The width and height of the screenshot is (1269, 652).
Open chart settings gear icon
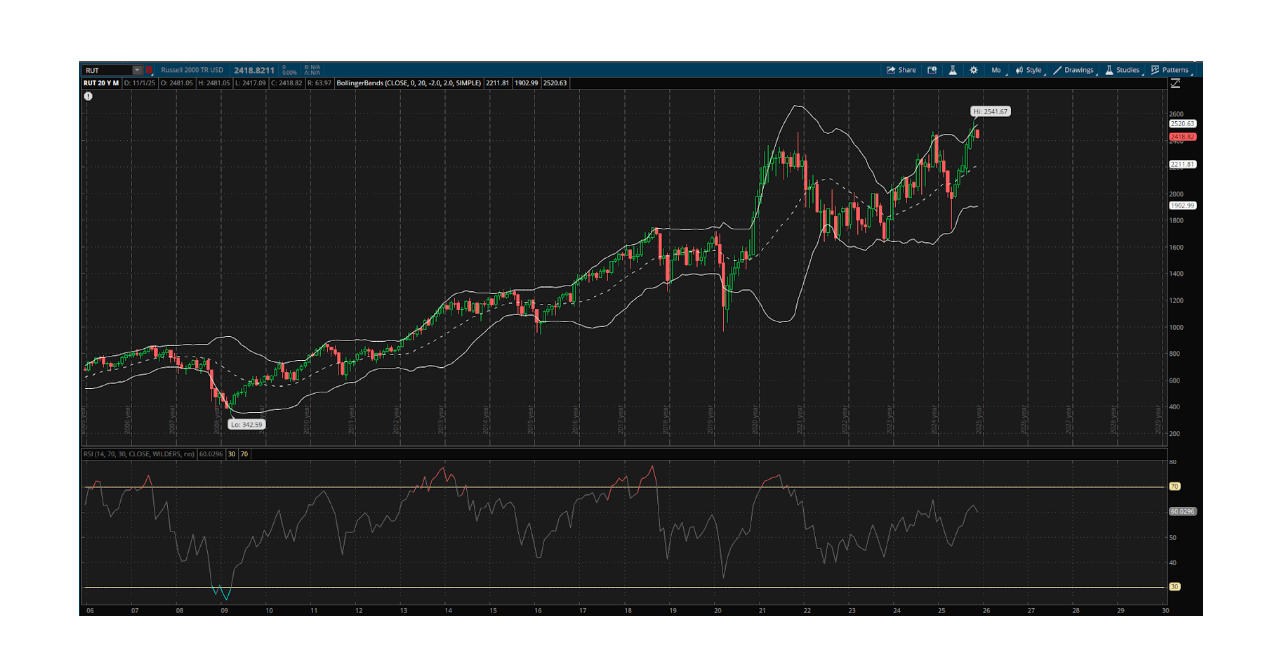[973, 70]
